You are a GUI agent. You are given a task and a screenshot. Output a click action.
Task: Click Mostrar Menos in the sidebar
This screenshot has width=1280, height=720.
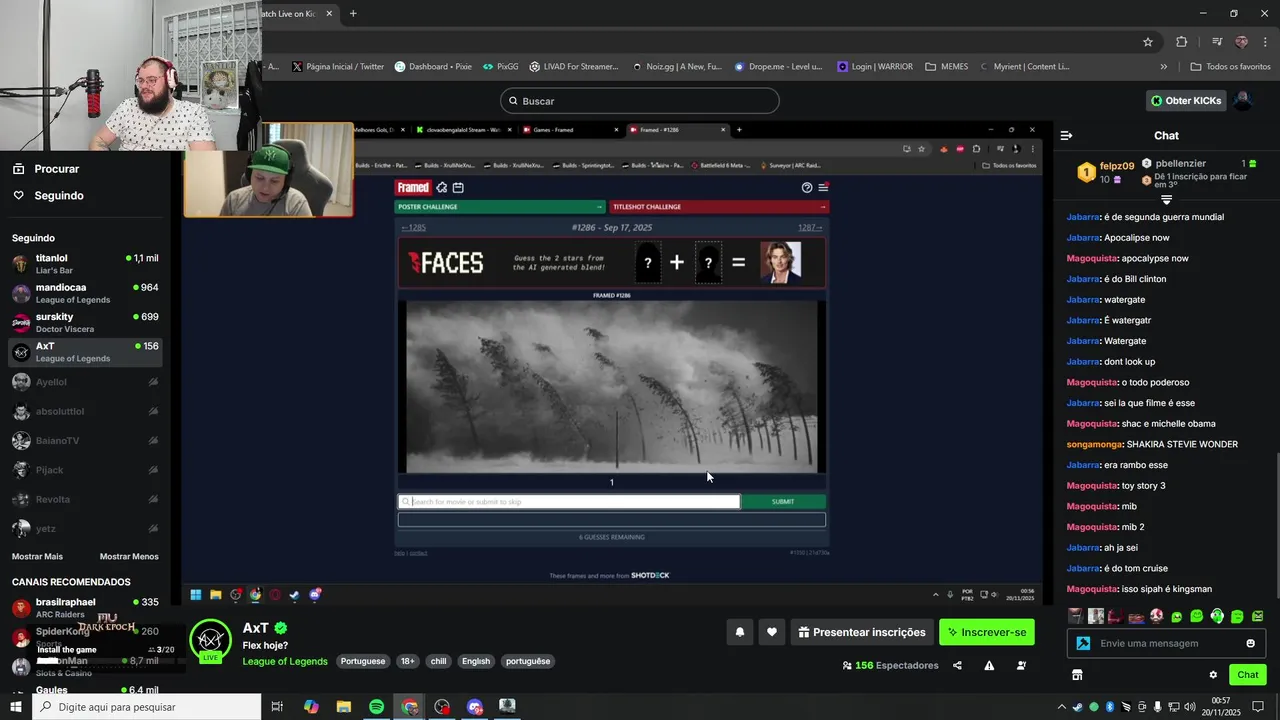(x=129, y=556)
